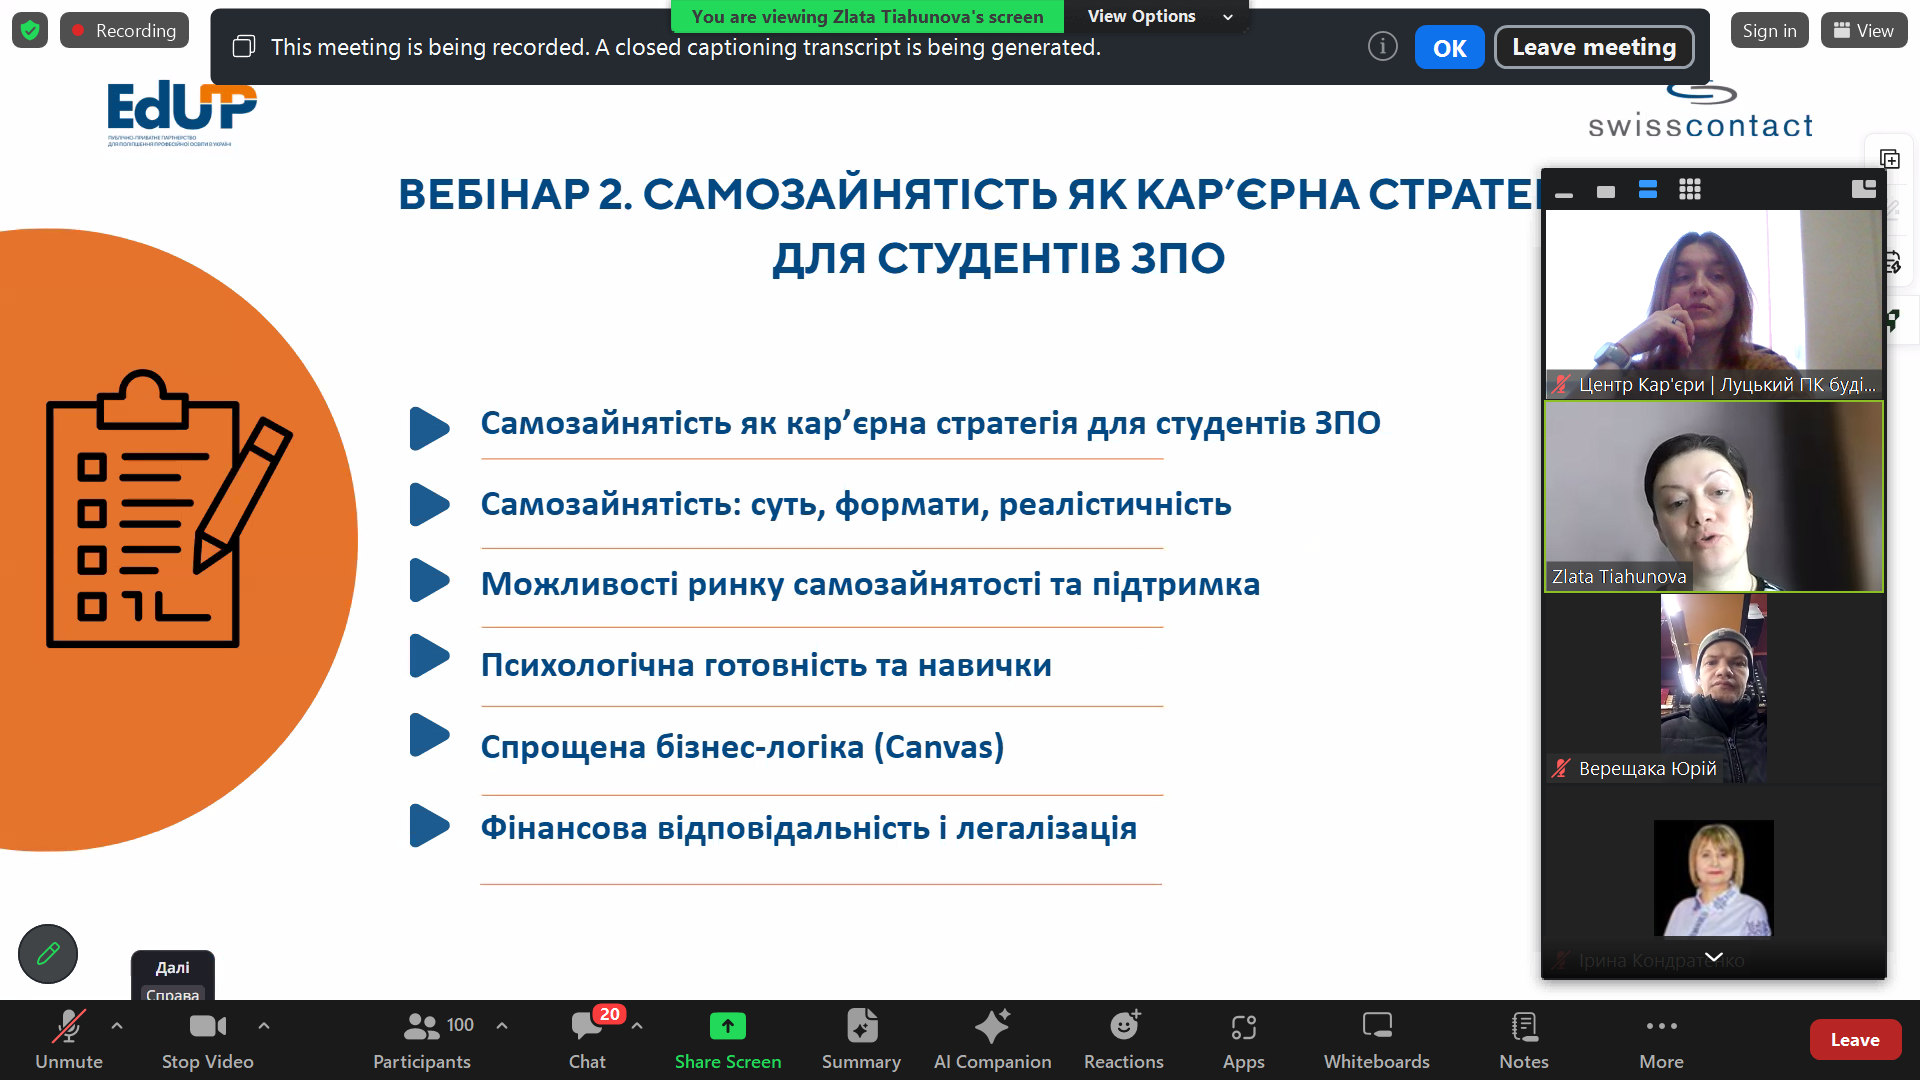
Task: Open the Reactions emoji icon
Action: tap(1124, 1026)
